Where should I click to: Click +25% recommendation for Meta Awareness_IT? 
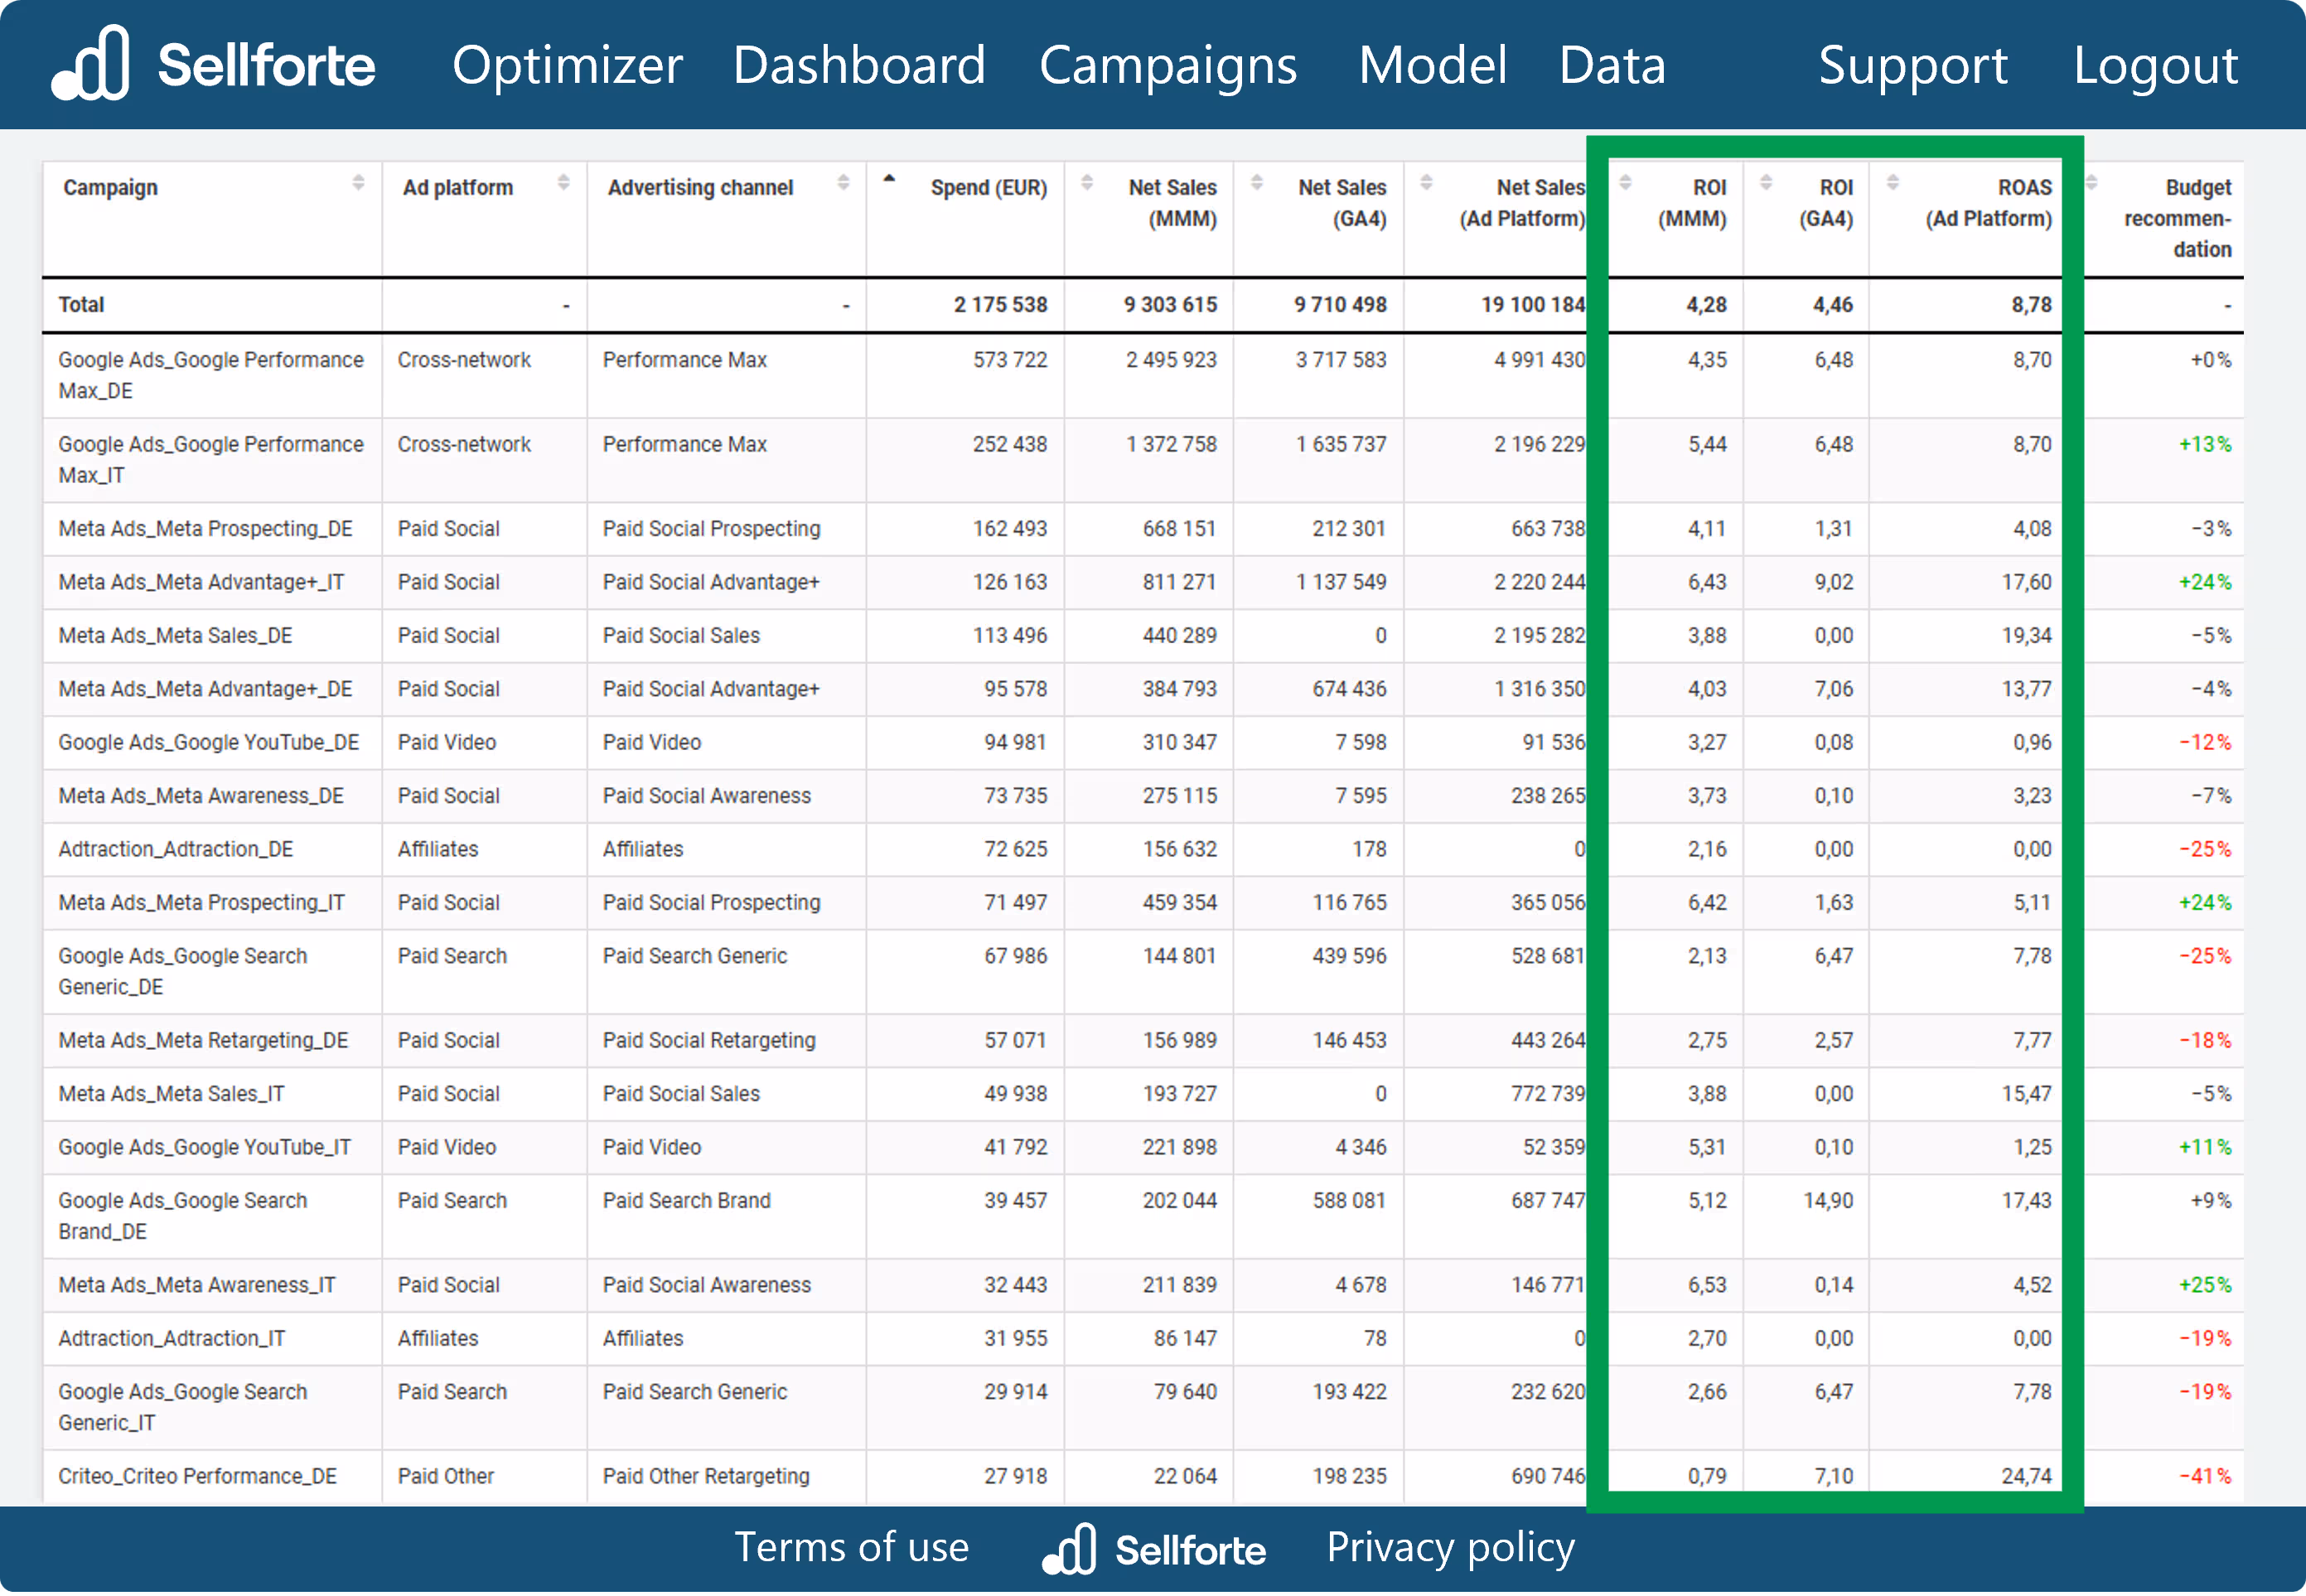tap(2205, 1286)
